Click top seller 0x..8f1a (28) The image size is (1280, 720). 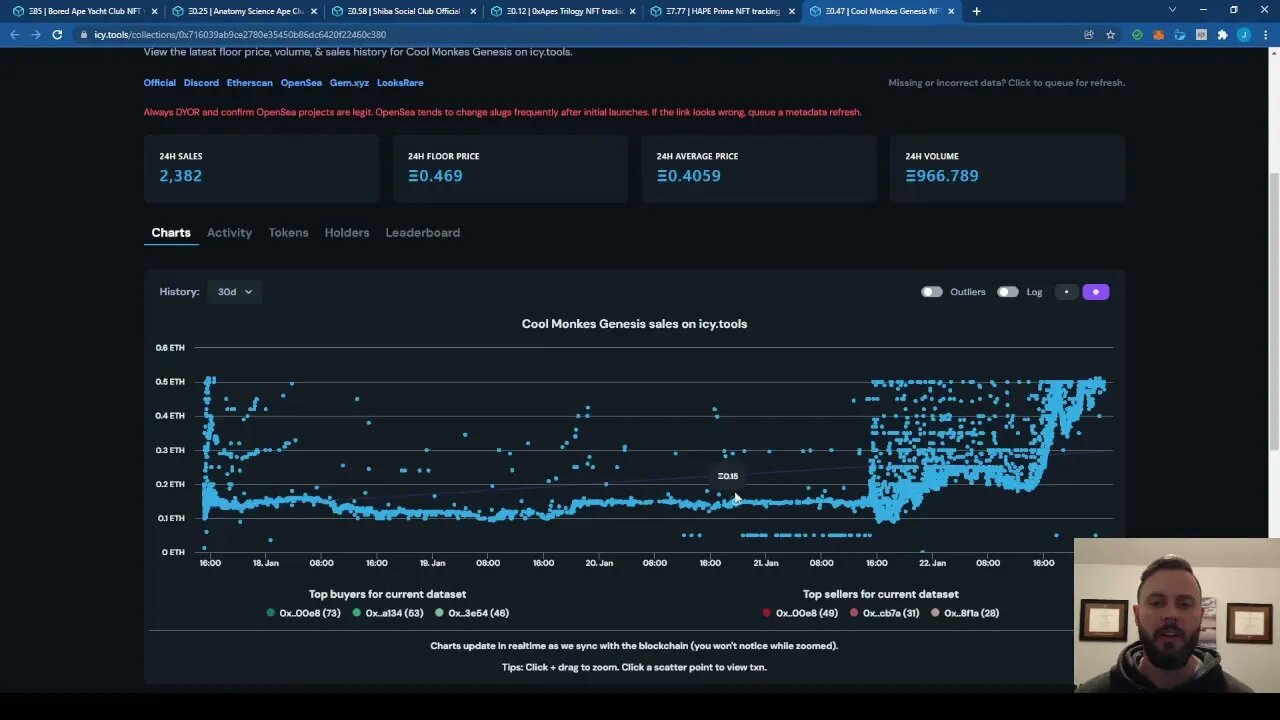click(x=965, y=613)
